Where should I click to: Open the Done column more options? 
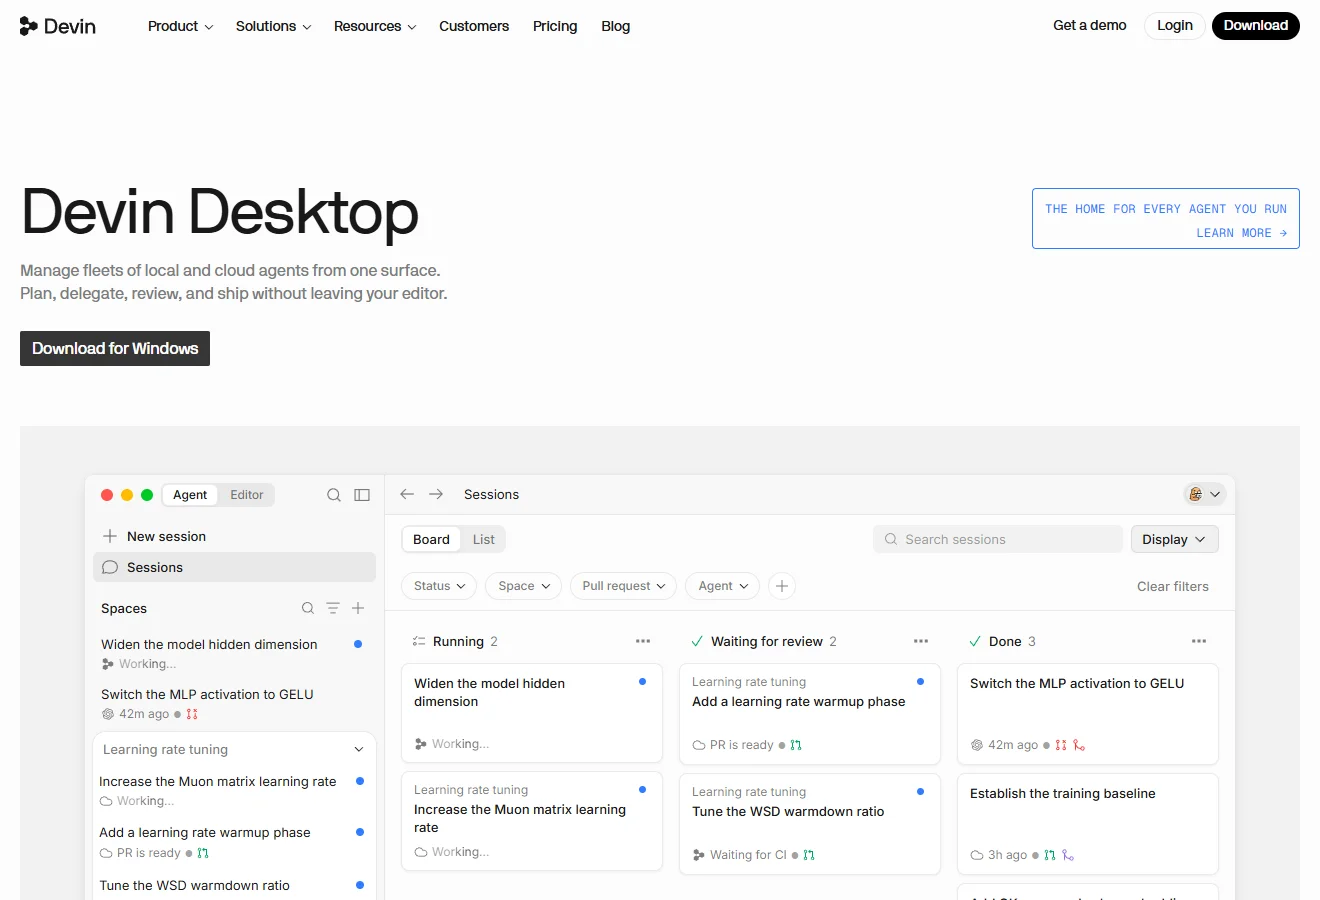(1199, 641)
